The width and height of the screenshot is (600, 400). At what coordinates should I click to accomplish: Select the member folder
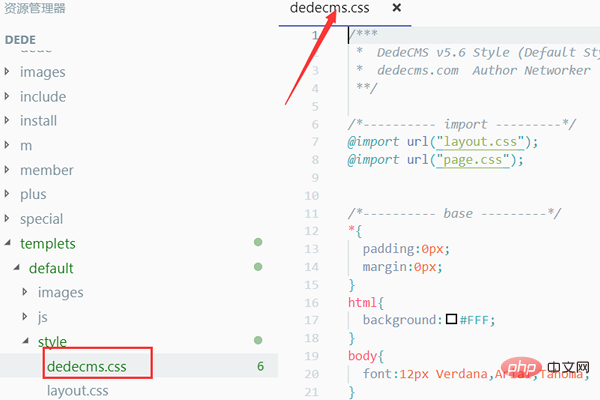tap(47, 170)
